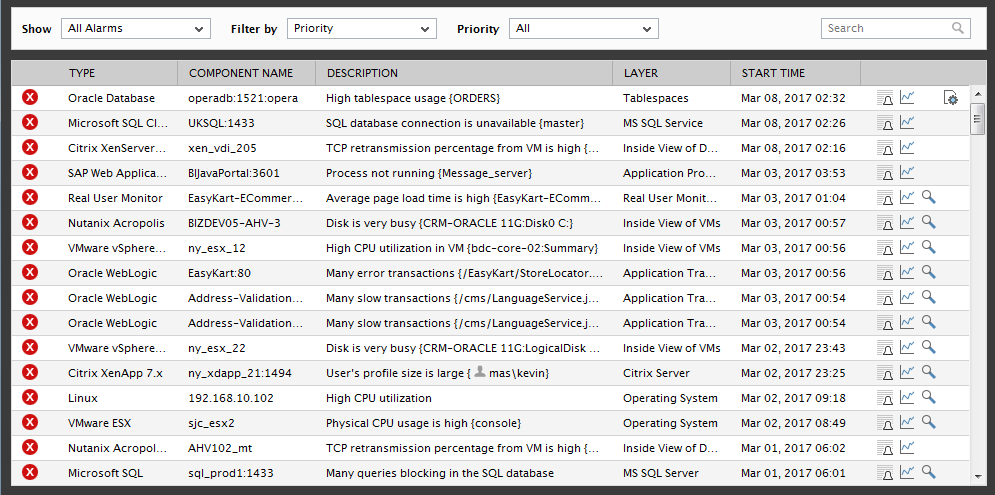Click alarm history icon for AHV102_mt row
The height and width of the screenshot is (495, 995).
coord(885,448)
